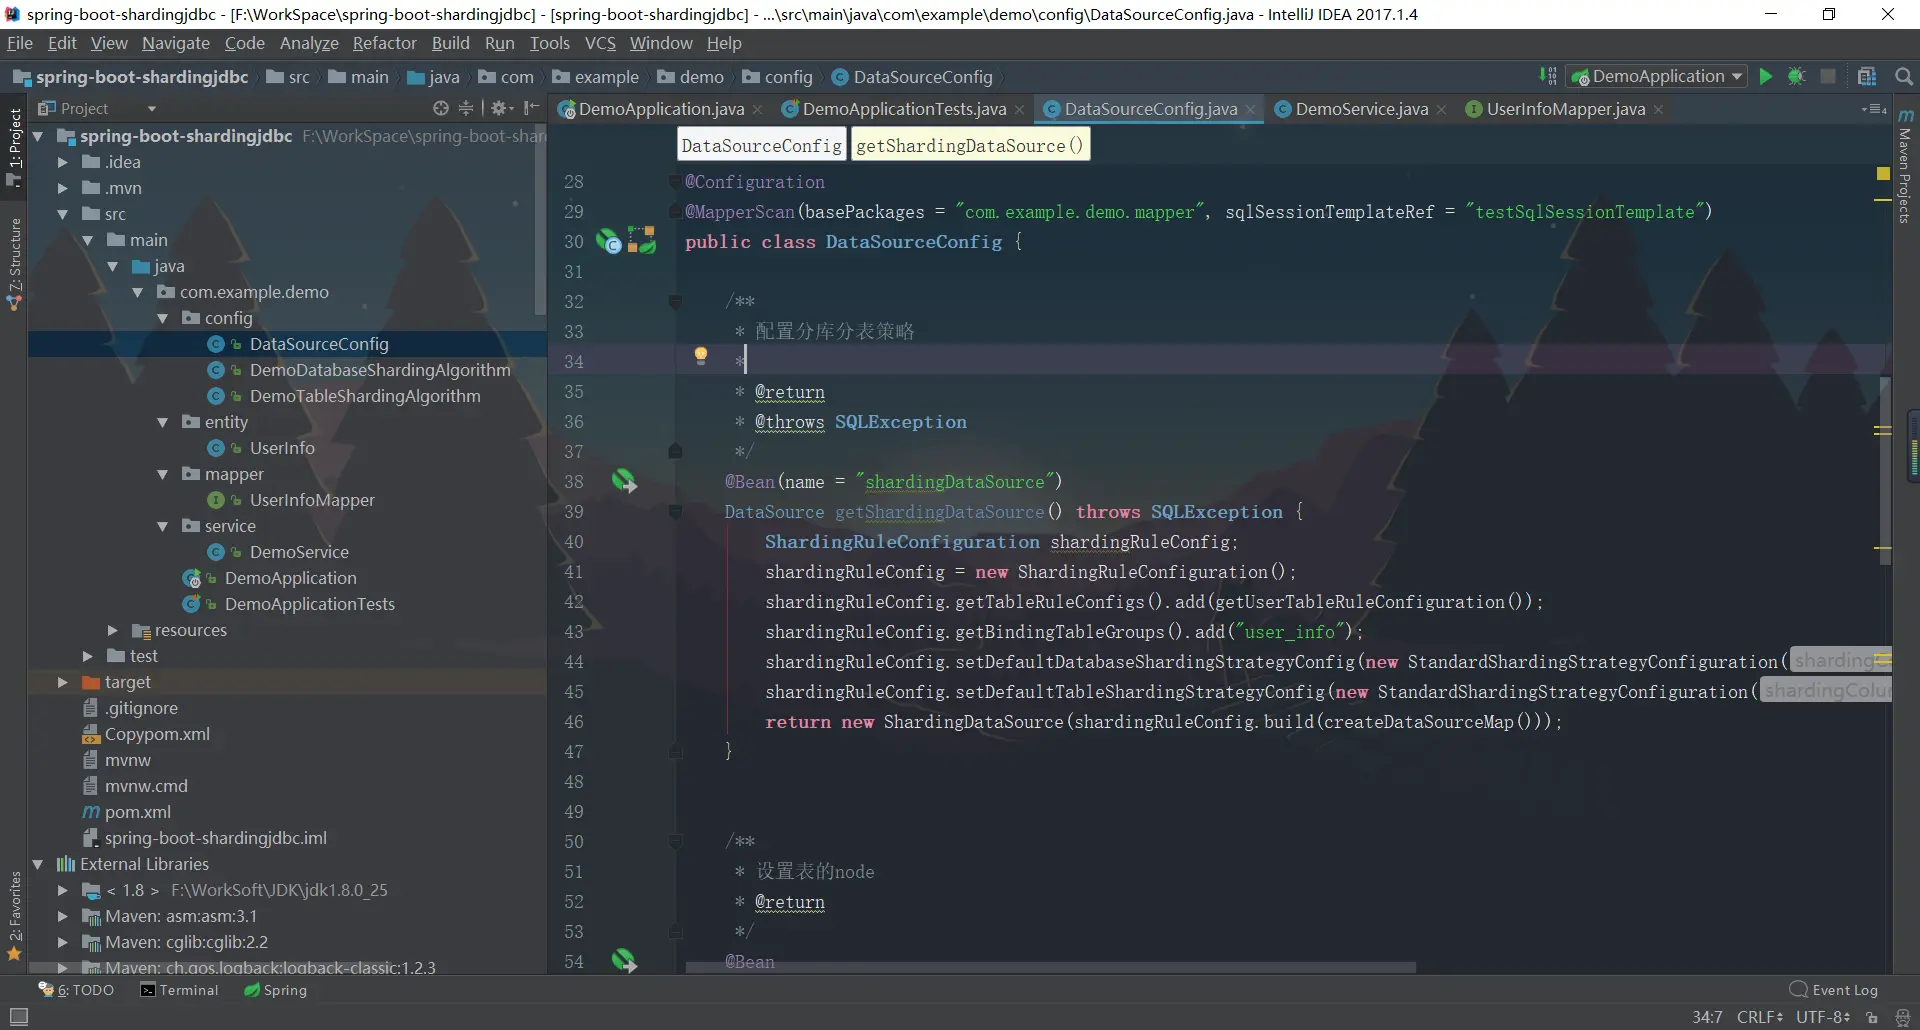The image size is (1920, 1030).
Task: Click the tool windows quick access icon
Action: pos(18,1016)
